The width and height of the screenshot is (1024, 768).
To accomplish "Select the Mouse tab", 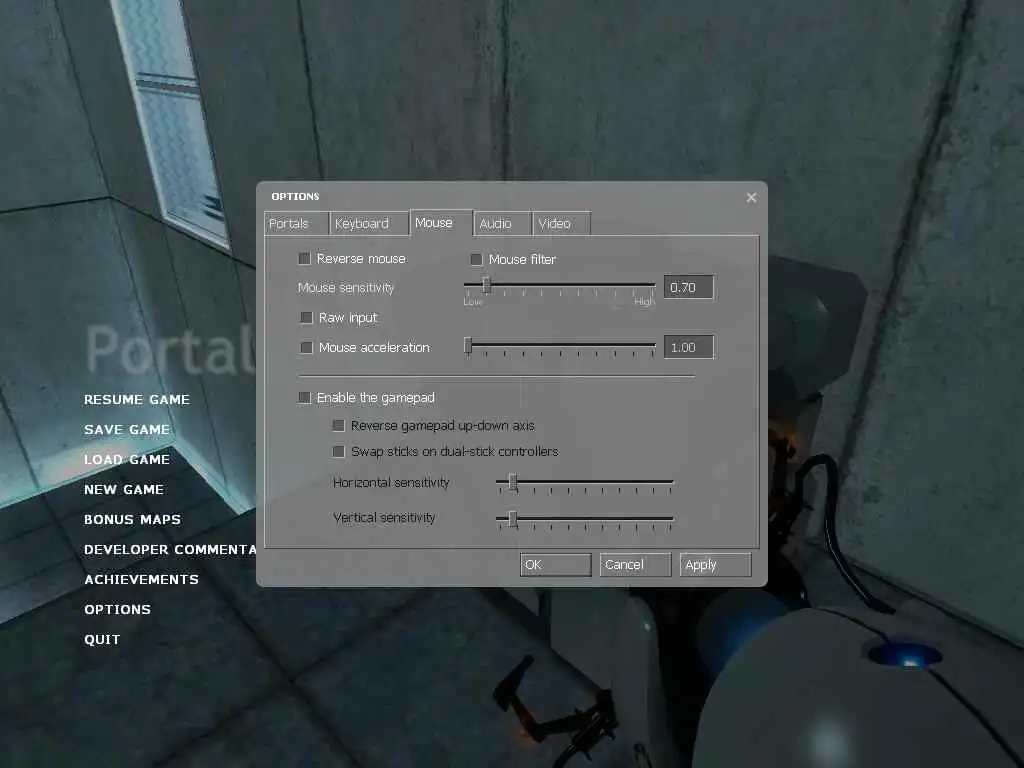I will pyautogui.click(x=441, y=223).
